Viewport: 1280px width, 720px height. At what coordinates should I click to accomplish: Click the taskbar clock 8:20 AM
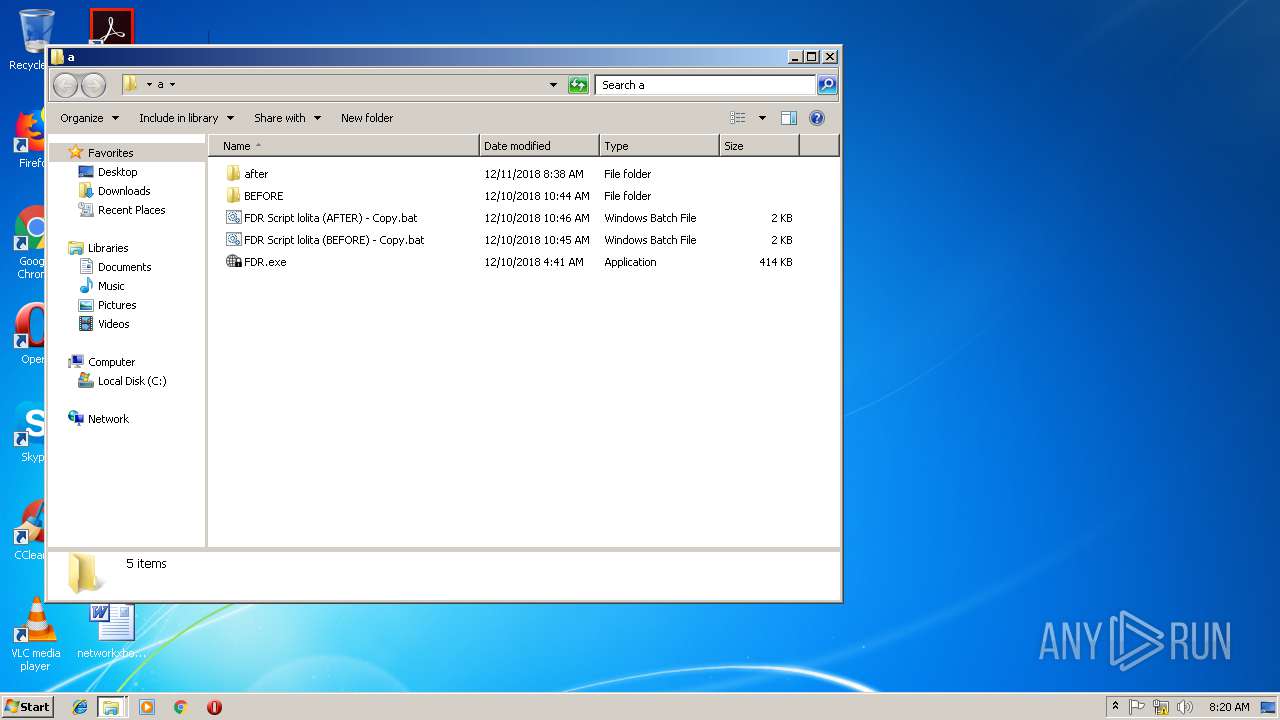click(1229, 707)
